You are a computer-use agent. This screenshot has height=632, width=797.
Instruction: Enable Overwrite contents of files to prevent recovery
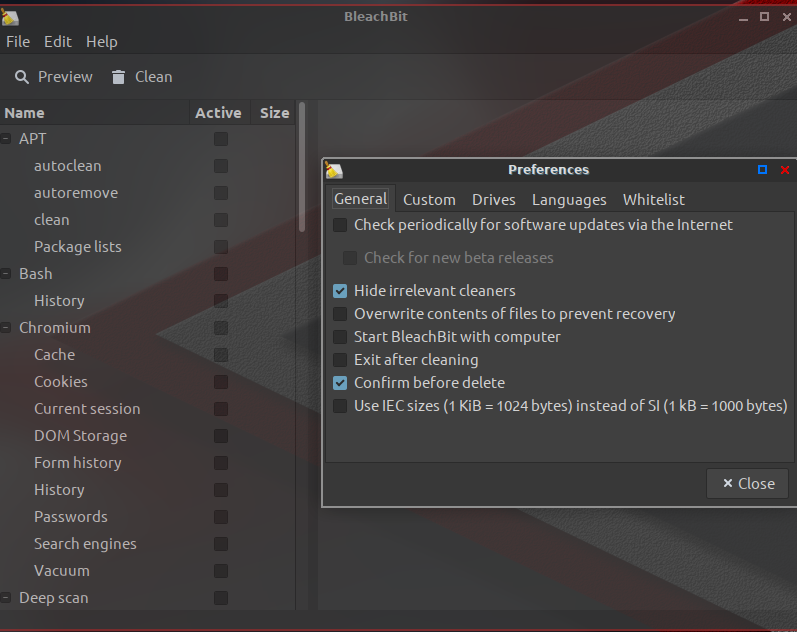340,314
